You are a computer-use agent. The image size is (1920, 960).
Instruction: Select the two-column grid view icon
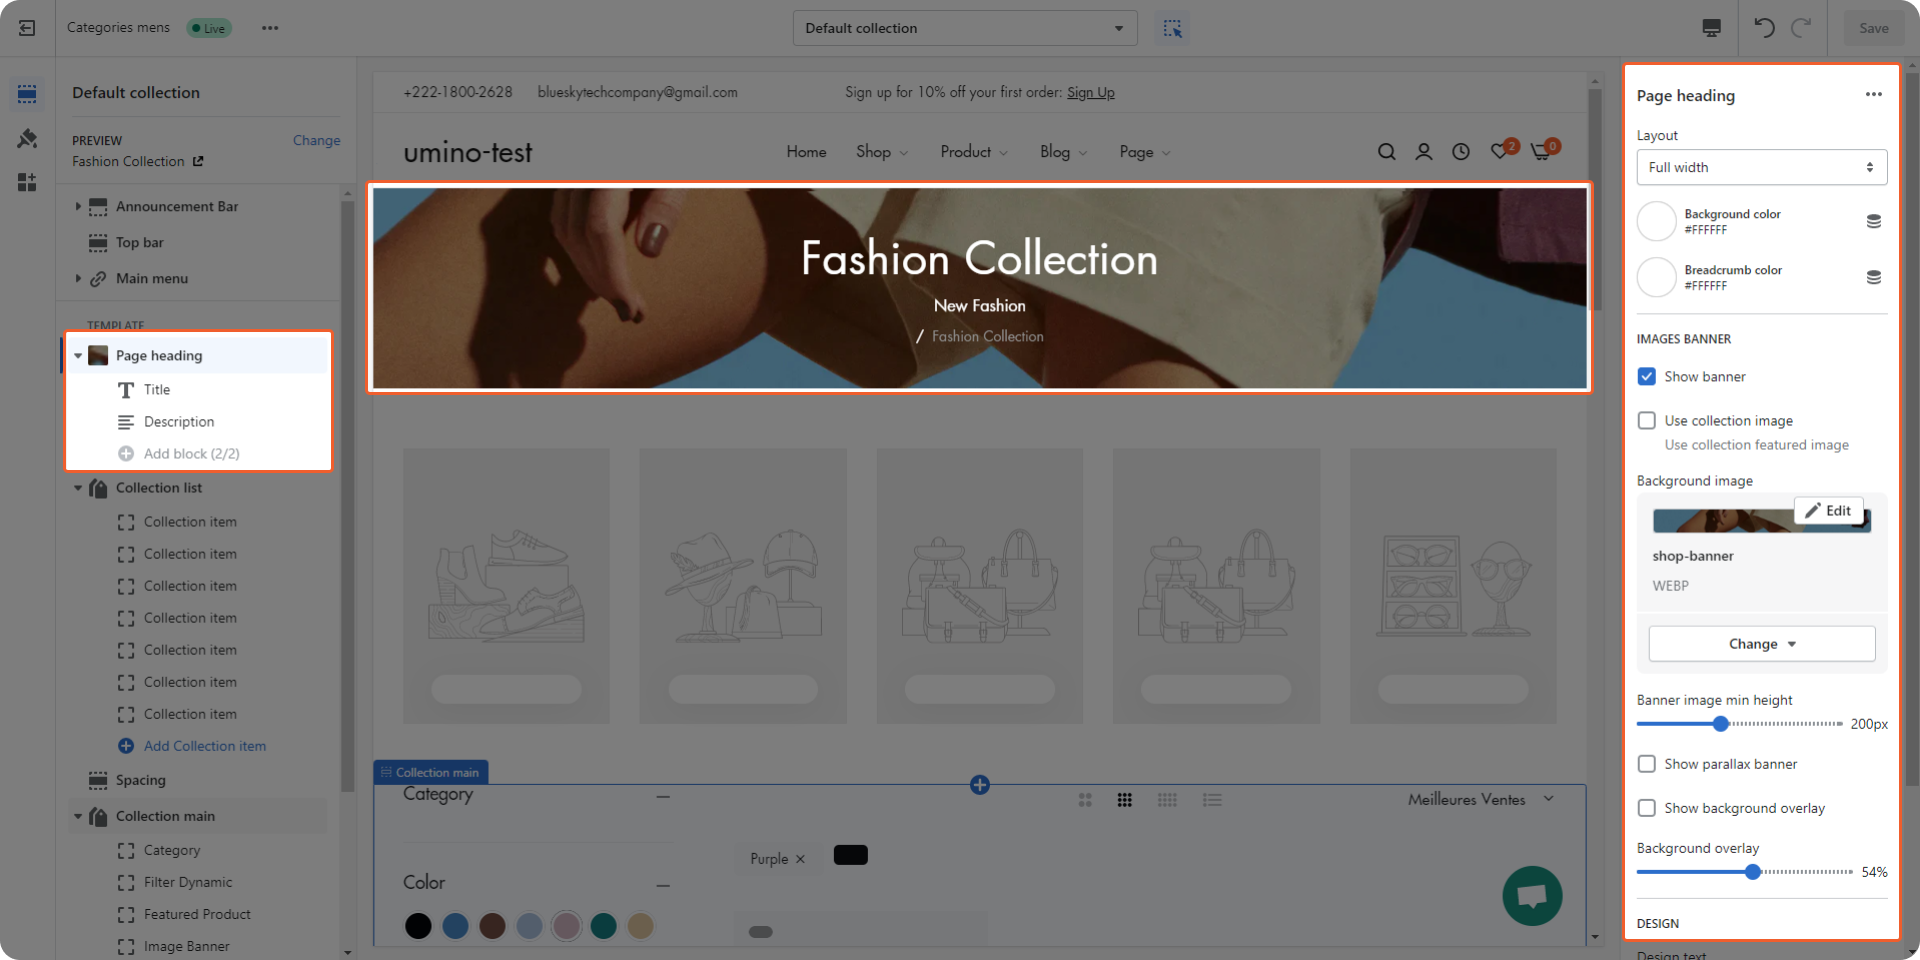tap(1085, 800)
